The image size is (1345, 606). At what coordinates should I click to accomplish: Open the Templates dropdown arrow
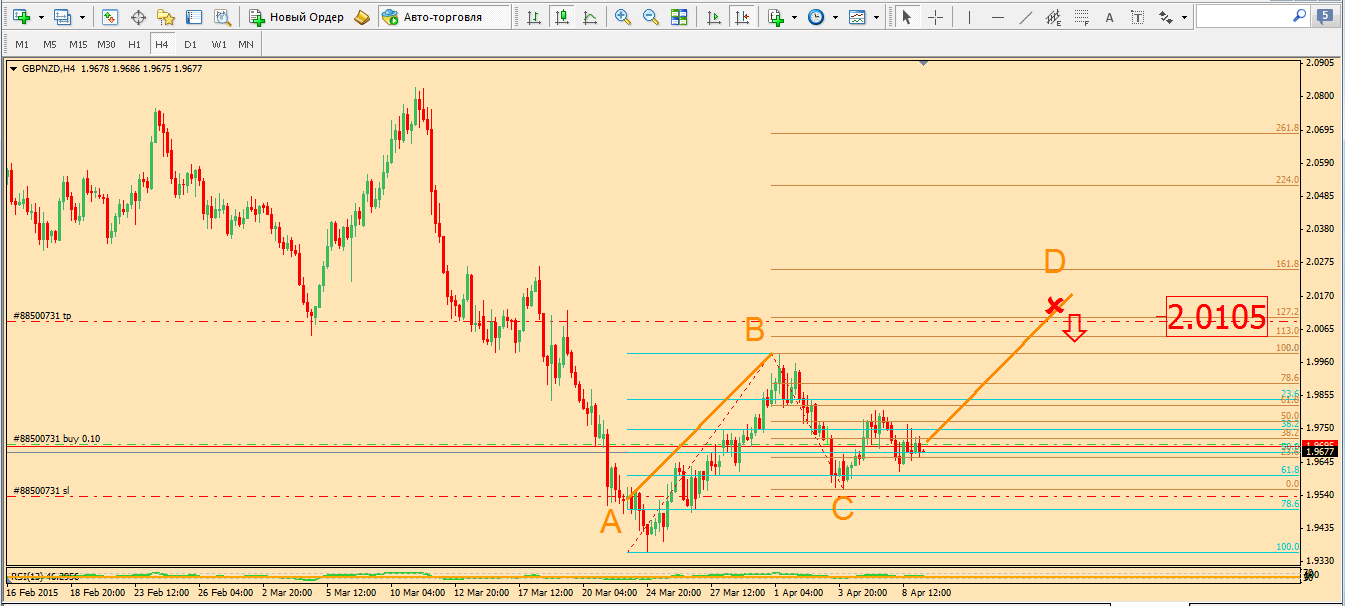(x=876, y=18)
